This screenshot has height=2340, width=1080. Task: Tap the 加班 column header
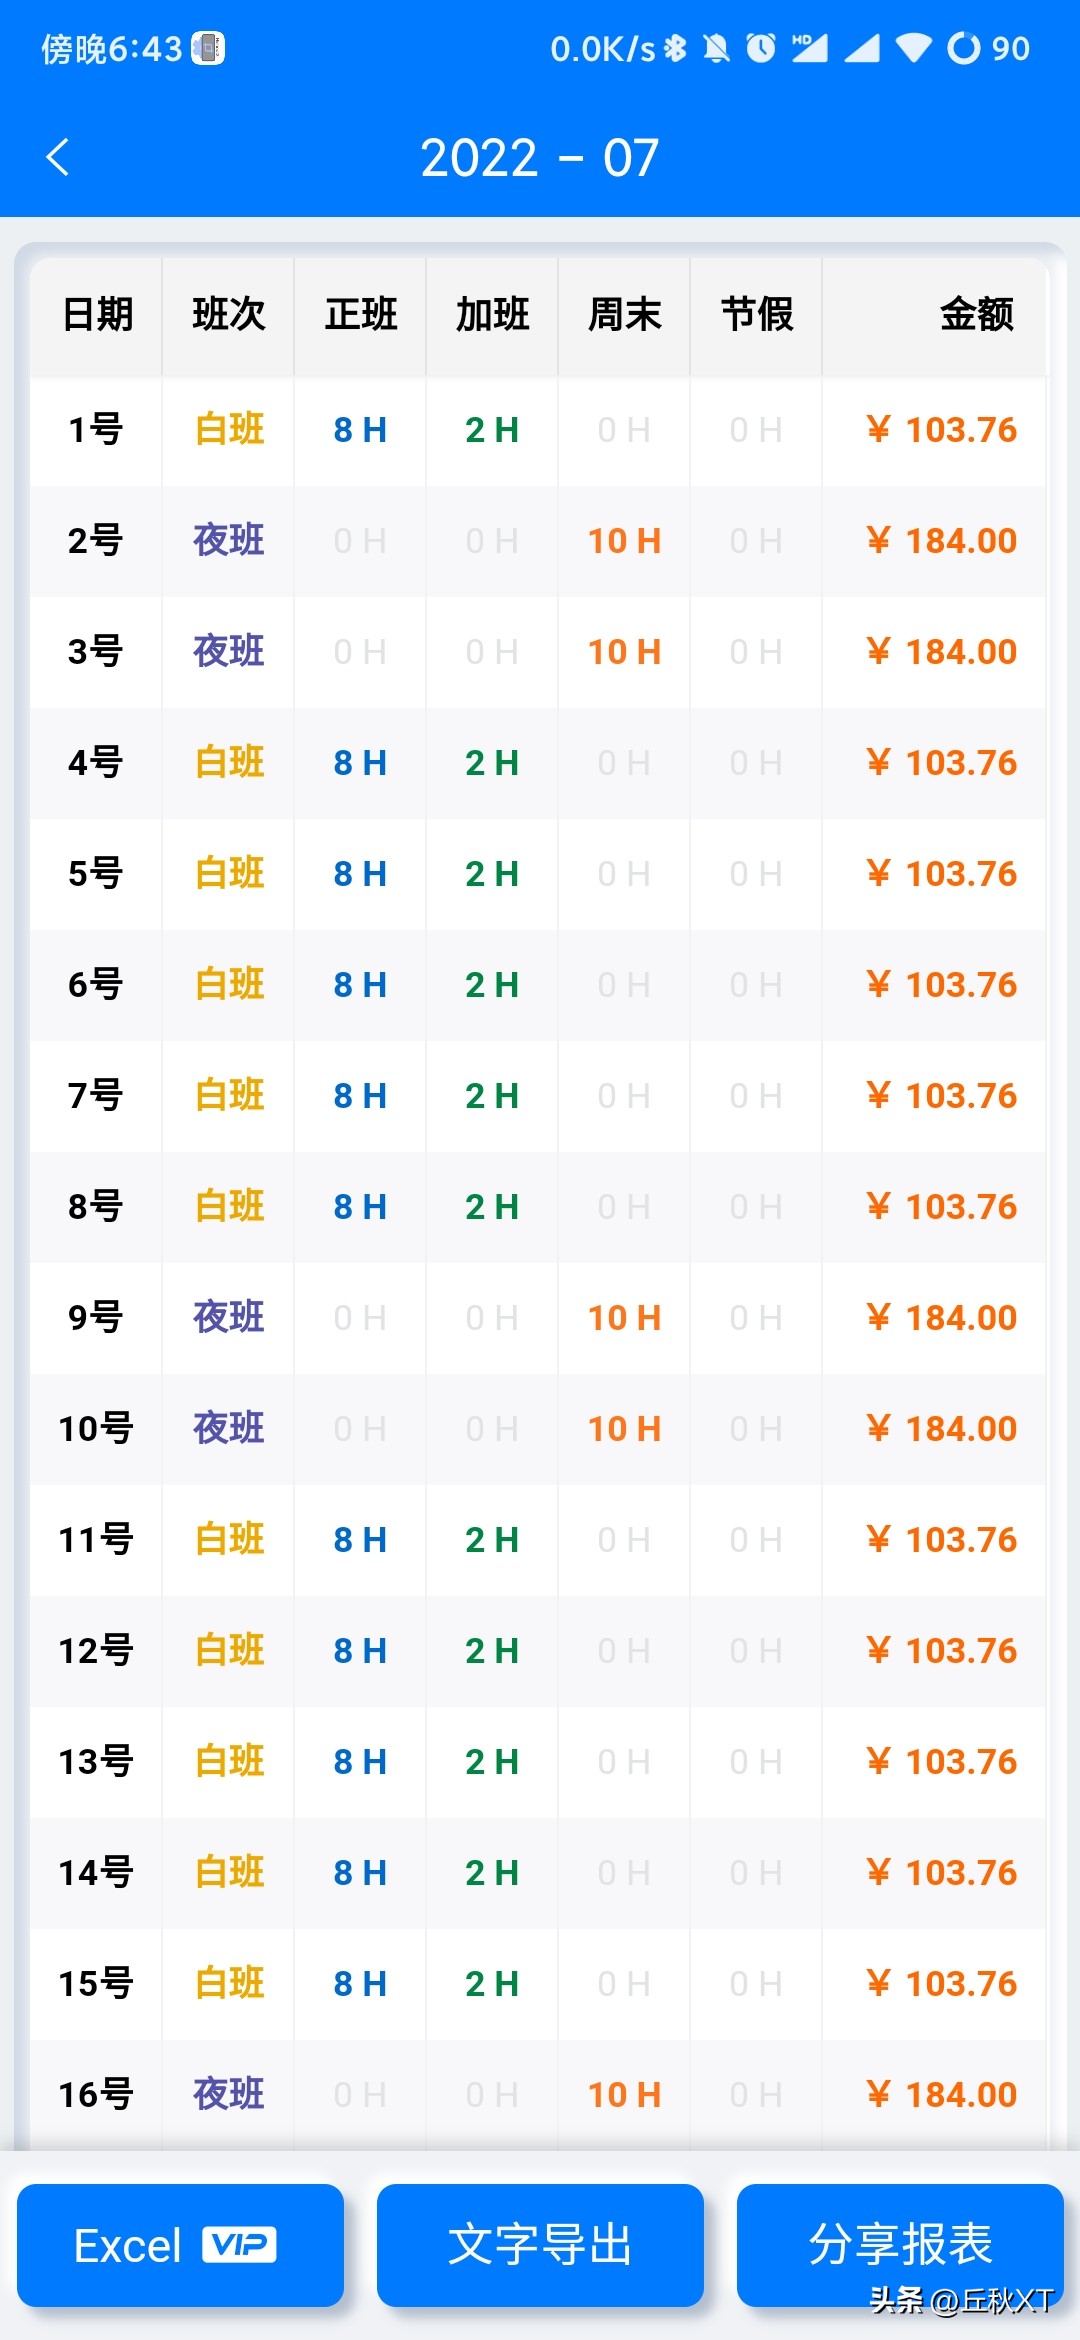[492, 315]
